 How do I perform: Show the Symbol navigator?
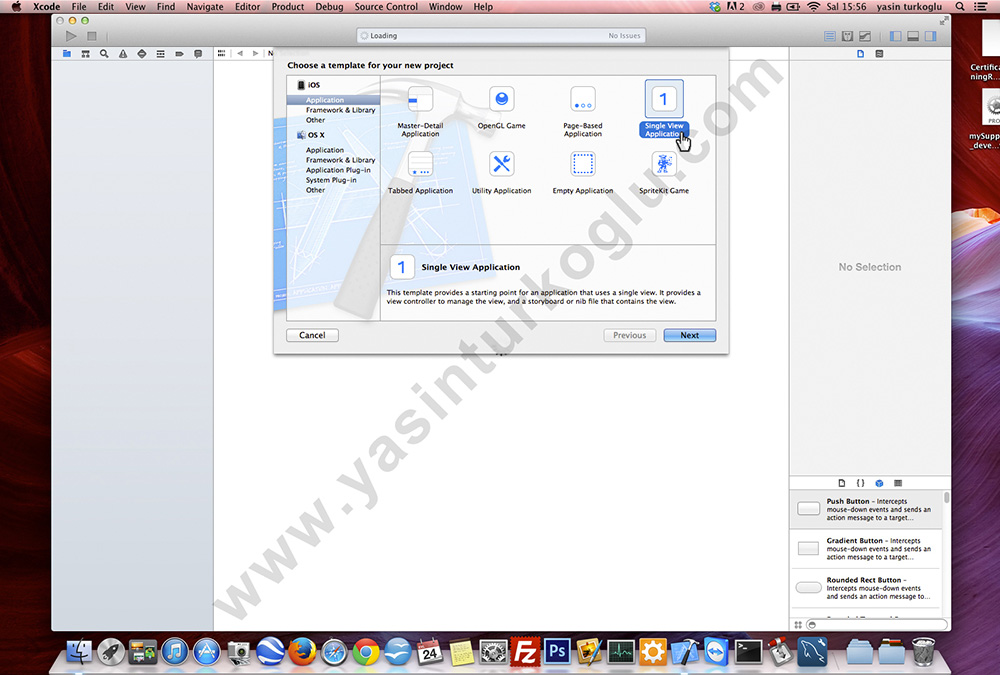(85, 54)
